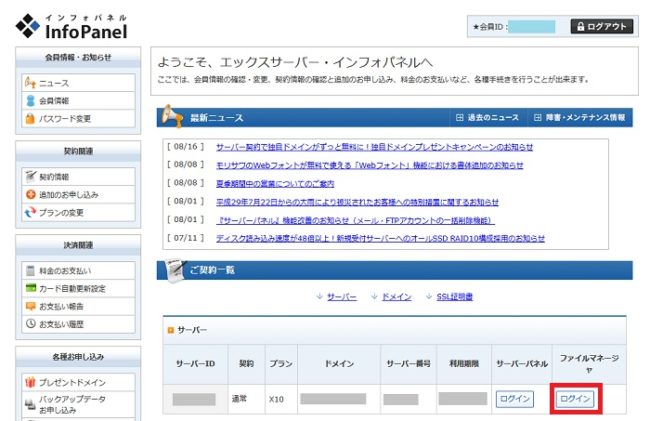Open お支払い履歴 menu item
Image resolution: width=650 pixels, height=421 pixels.
coord(78,324)
